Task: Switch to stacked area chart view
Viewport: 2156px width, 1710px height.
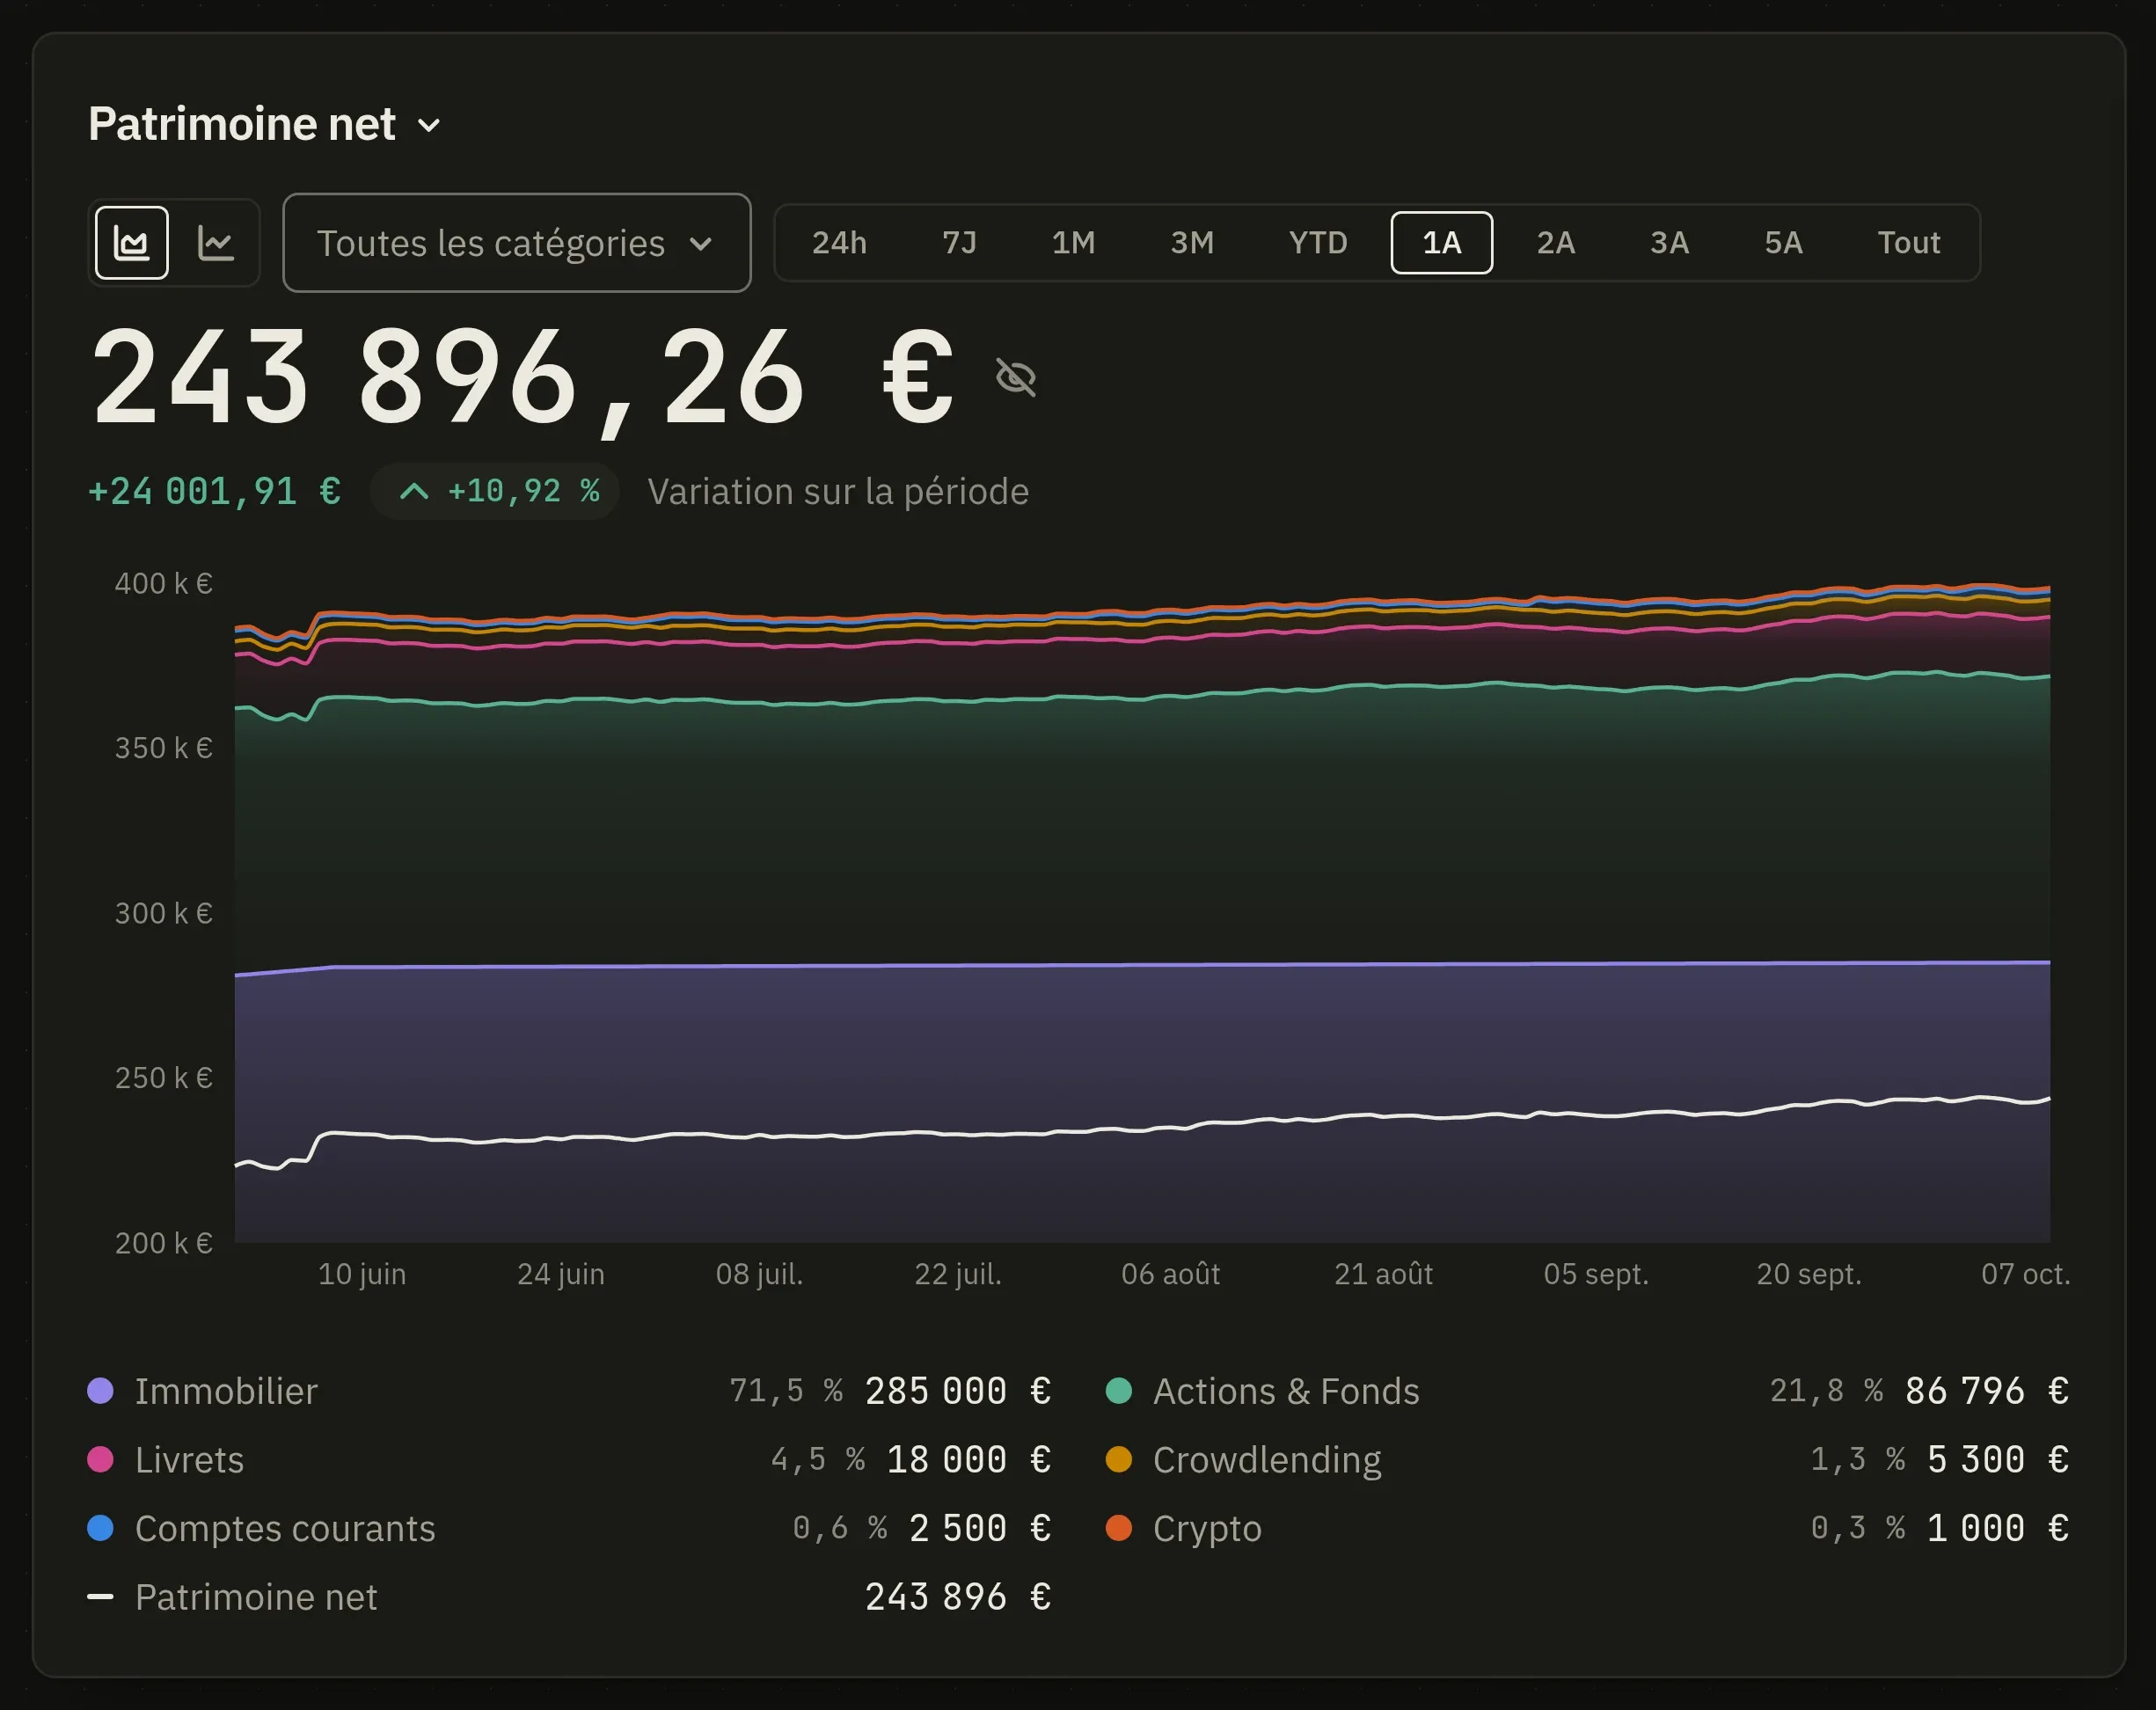Action: point(131,243)
